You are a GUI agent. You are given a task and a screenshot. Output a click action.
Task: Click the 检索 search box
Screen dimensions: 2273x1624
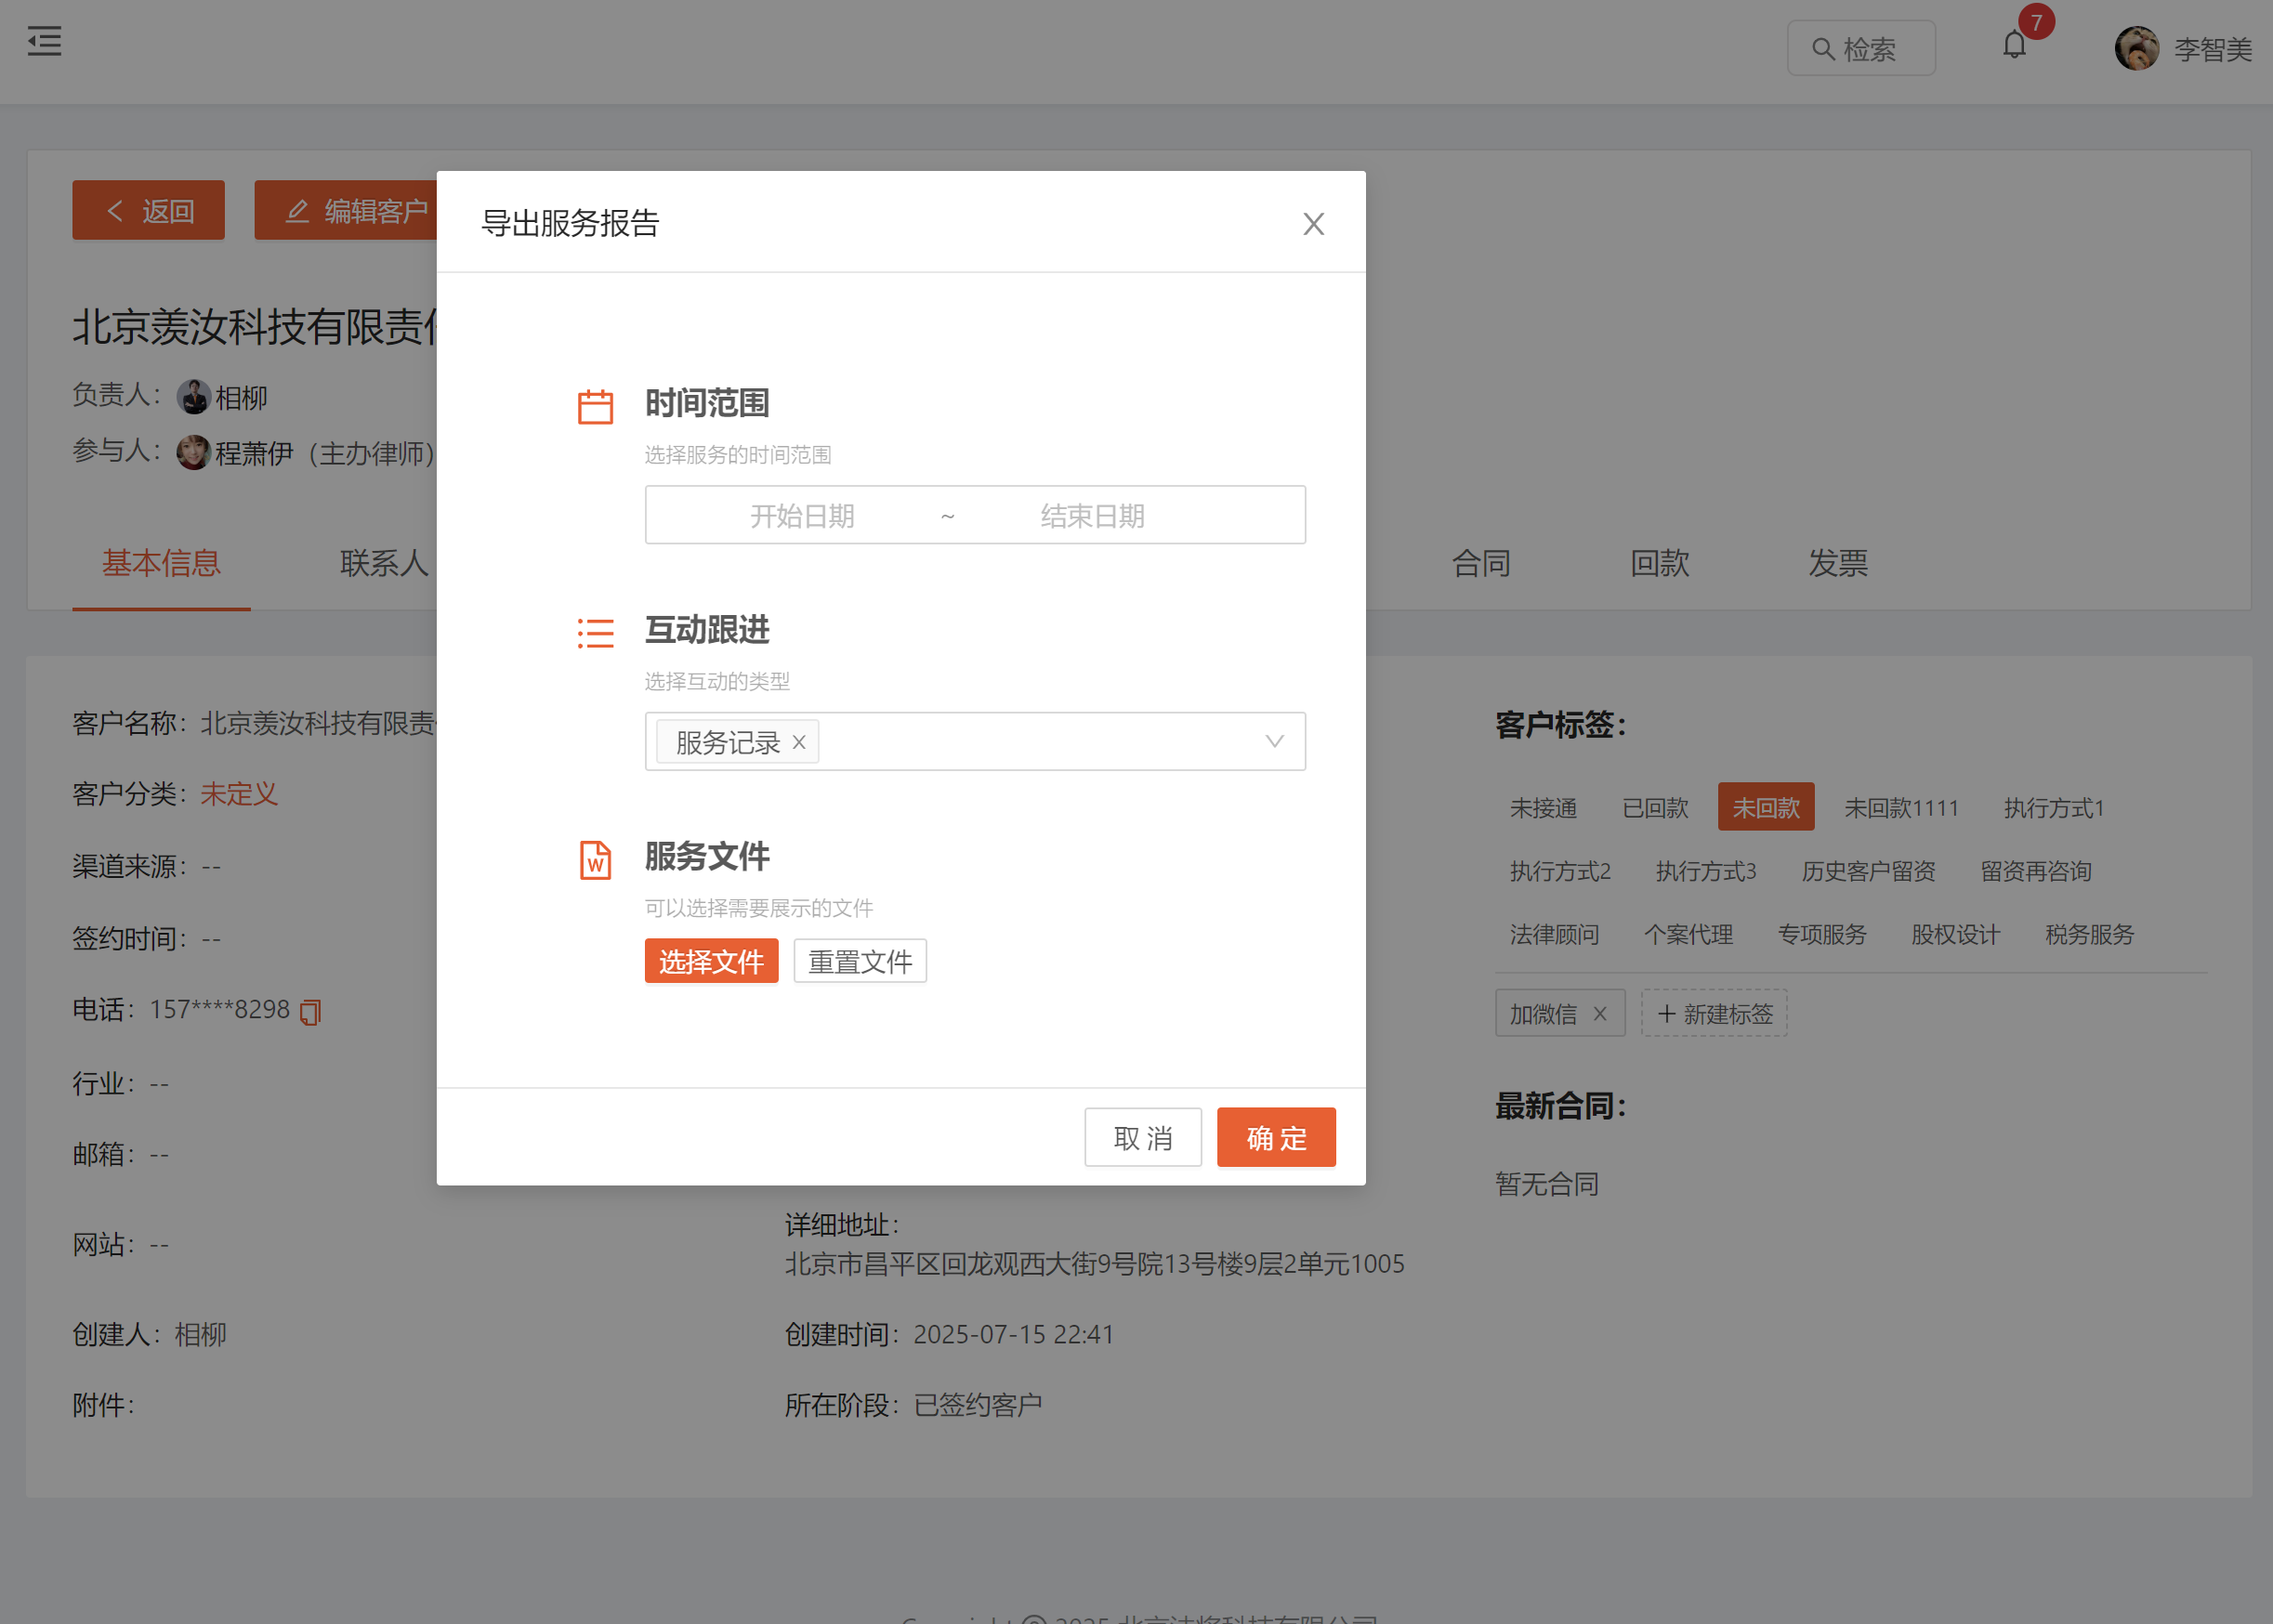(x=1861, y=48)
